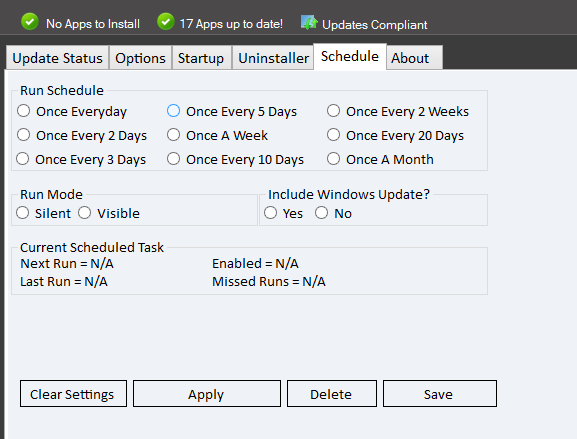The height and width of the screenshot is (439, 577).
Task: Click the Clear Settings button
Action: (x=73, y=394)
